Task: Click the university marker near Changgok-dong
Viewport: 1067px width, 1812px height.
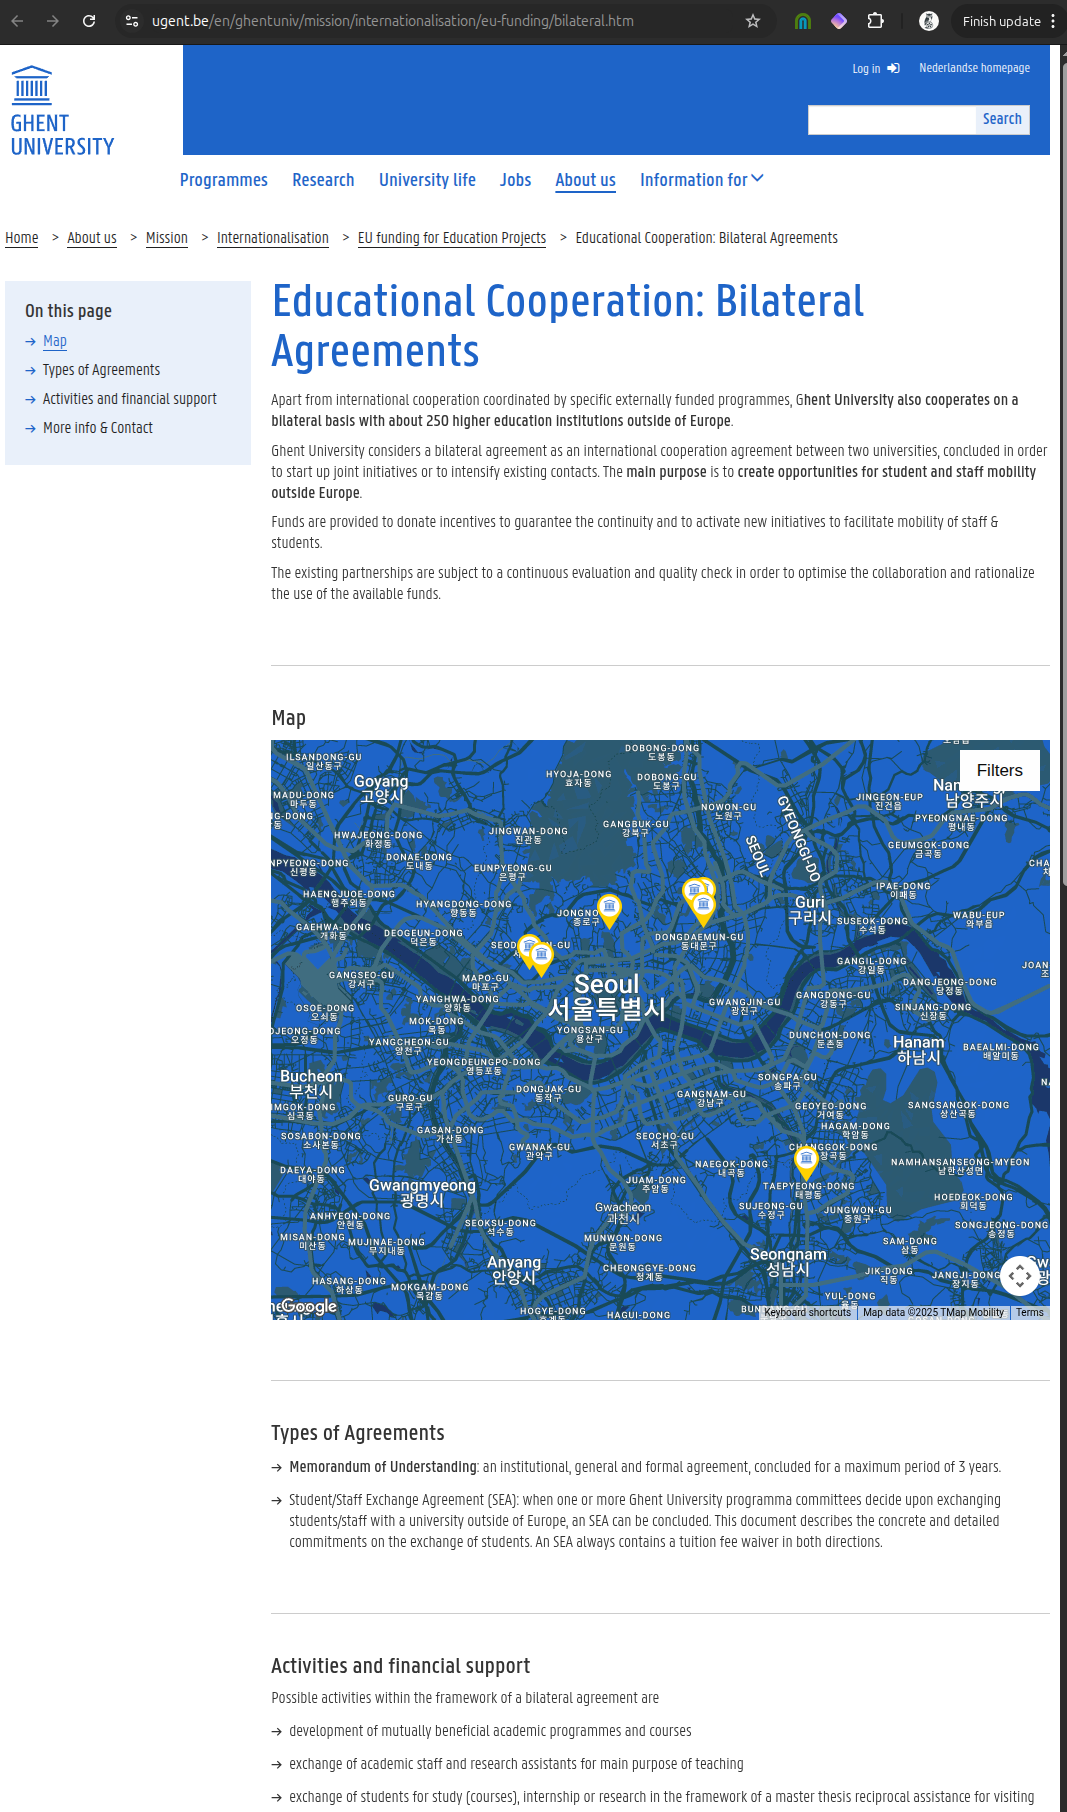Action: point(806,1162)
